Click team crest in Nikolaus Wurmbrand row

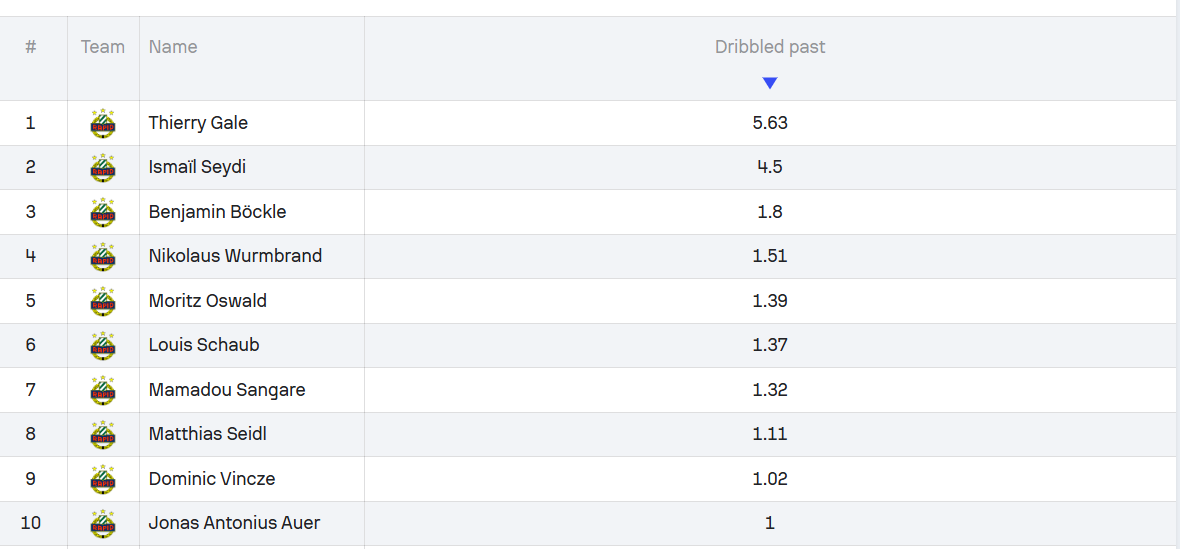point(103,256)
